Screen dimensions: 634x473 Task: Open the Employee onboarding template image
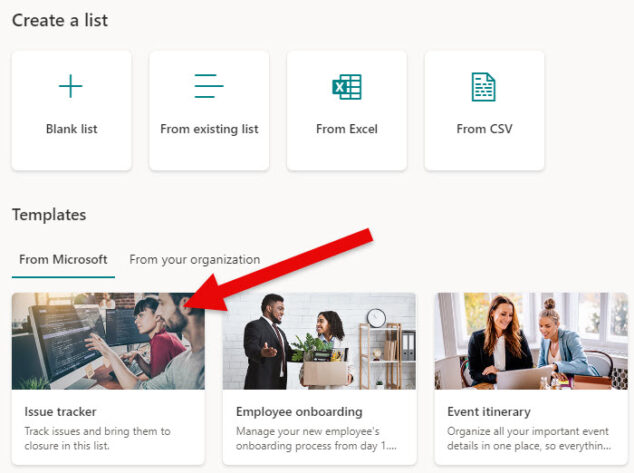pos(319,341)
